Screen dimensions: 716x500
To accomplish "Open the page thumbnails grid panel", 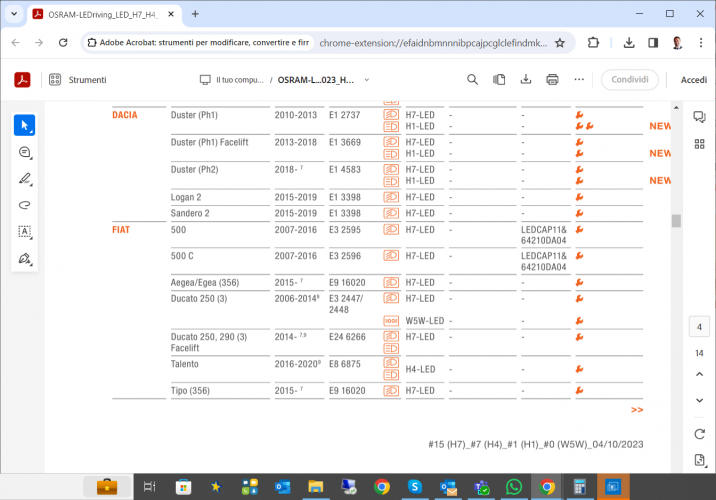I will click(x=699, y=144).
